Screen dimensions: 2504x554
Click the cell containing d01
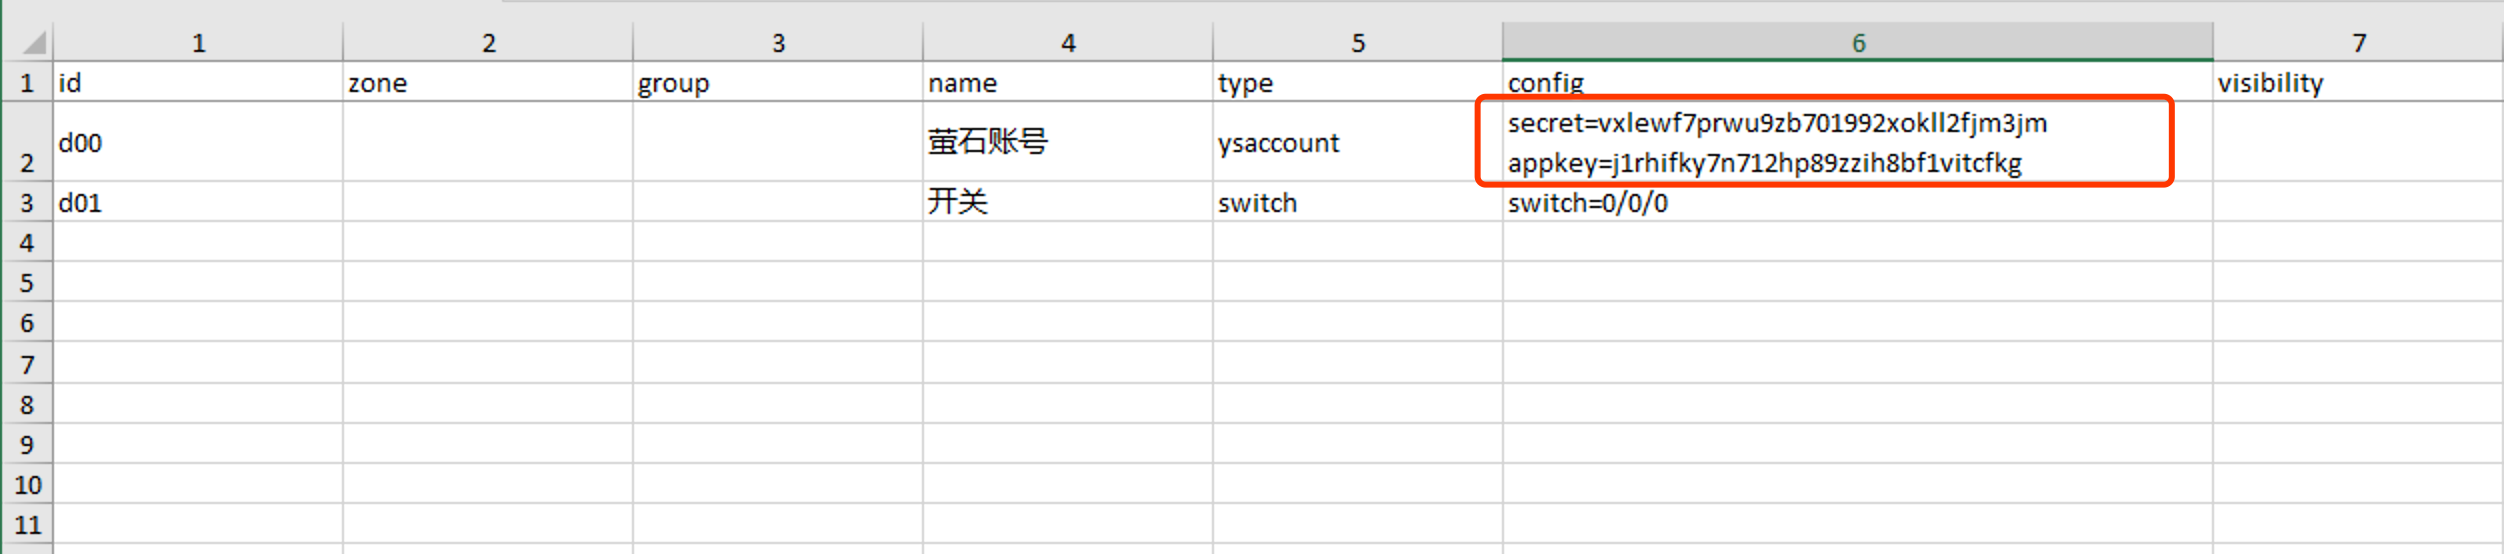point(198,202)
